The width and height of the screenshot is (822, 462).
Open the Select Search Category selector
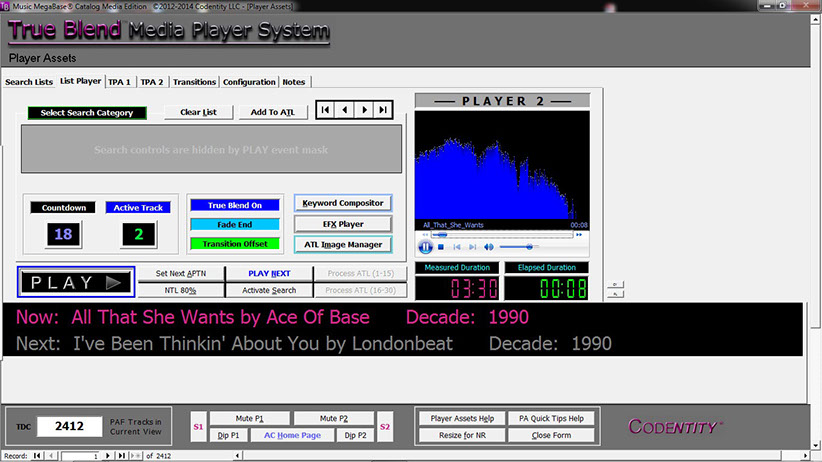click(87, 113)
